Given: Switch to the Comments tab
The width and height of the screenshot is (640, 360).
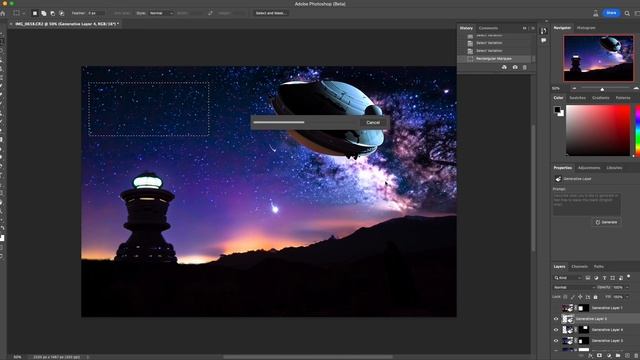Looking at the screenshot, I should [488, 28].
